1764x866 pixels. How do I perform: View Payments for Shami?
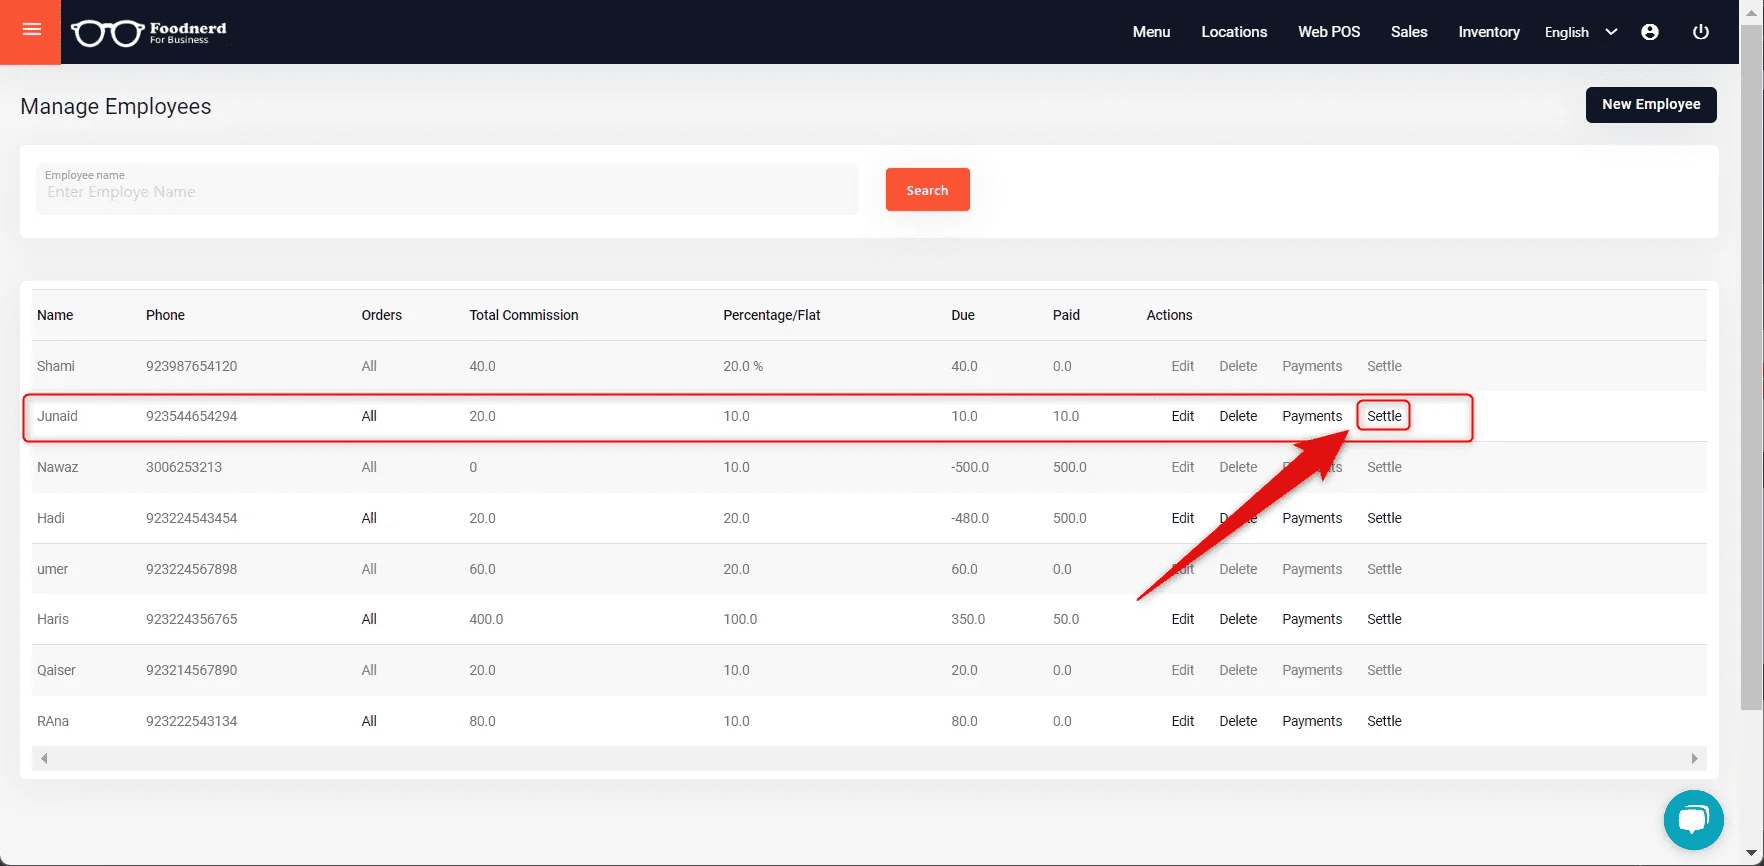coord(1312,366)
